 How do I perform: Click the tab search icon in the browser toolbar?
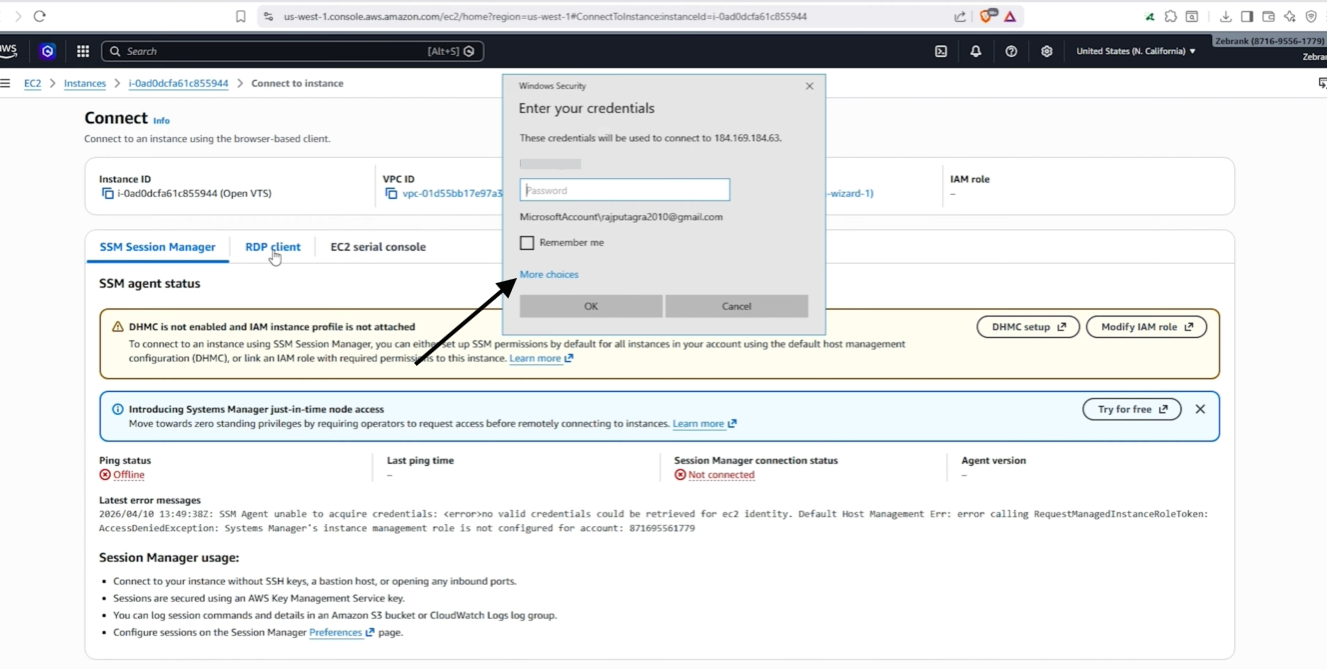point(1192,16)
